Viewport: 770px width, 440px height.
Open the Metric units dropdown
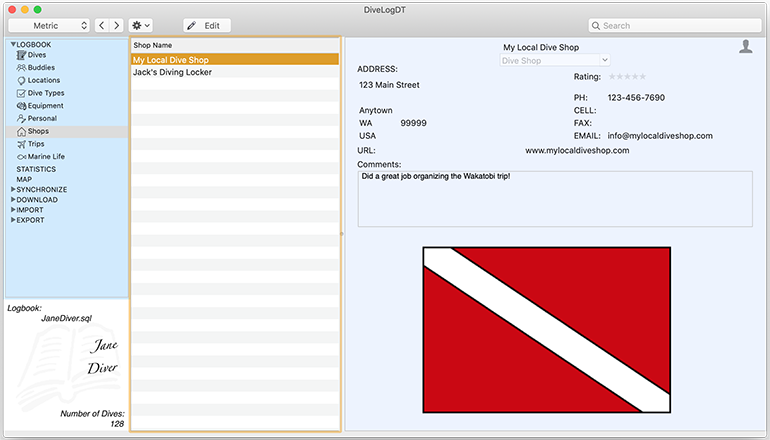49,25
